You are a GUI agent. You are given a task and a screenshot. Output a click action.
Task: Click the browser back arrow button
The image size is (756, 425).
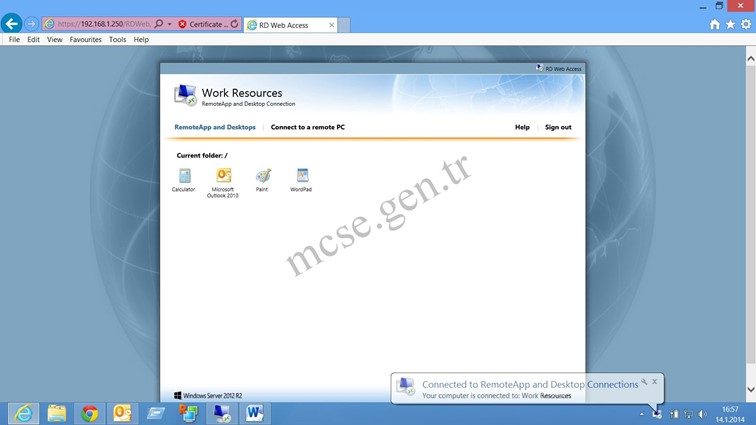(12, 24)
